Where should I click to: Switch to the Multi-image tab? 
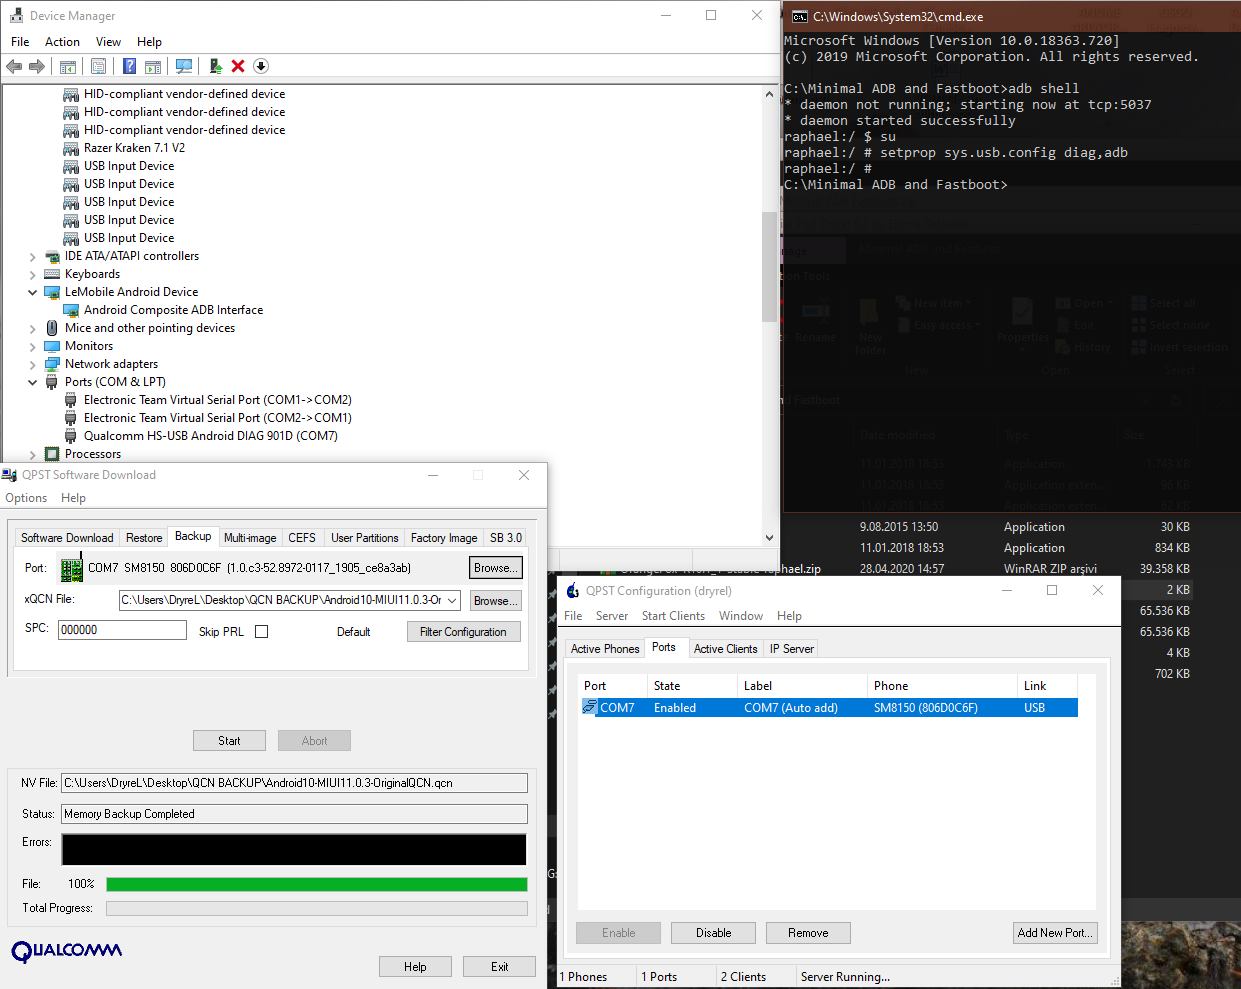tap(250, 538)
